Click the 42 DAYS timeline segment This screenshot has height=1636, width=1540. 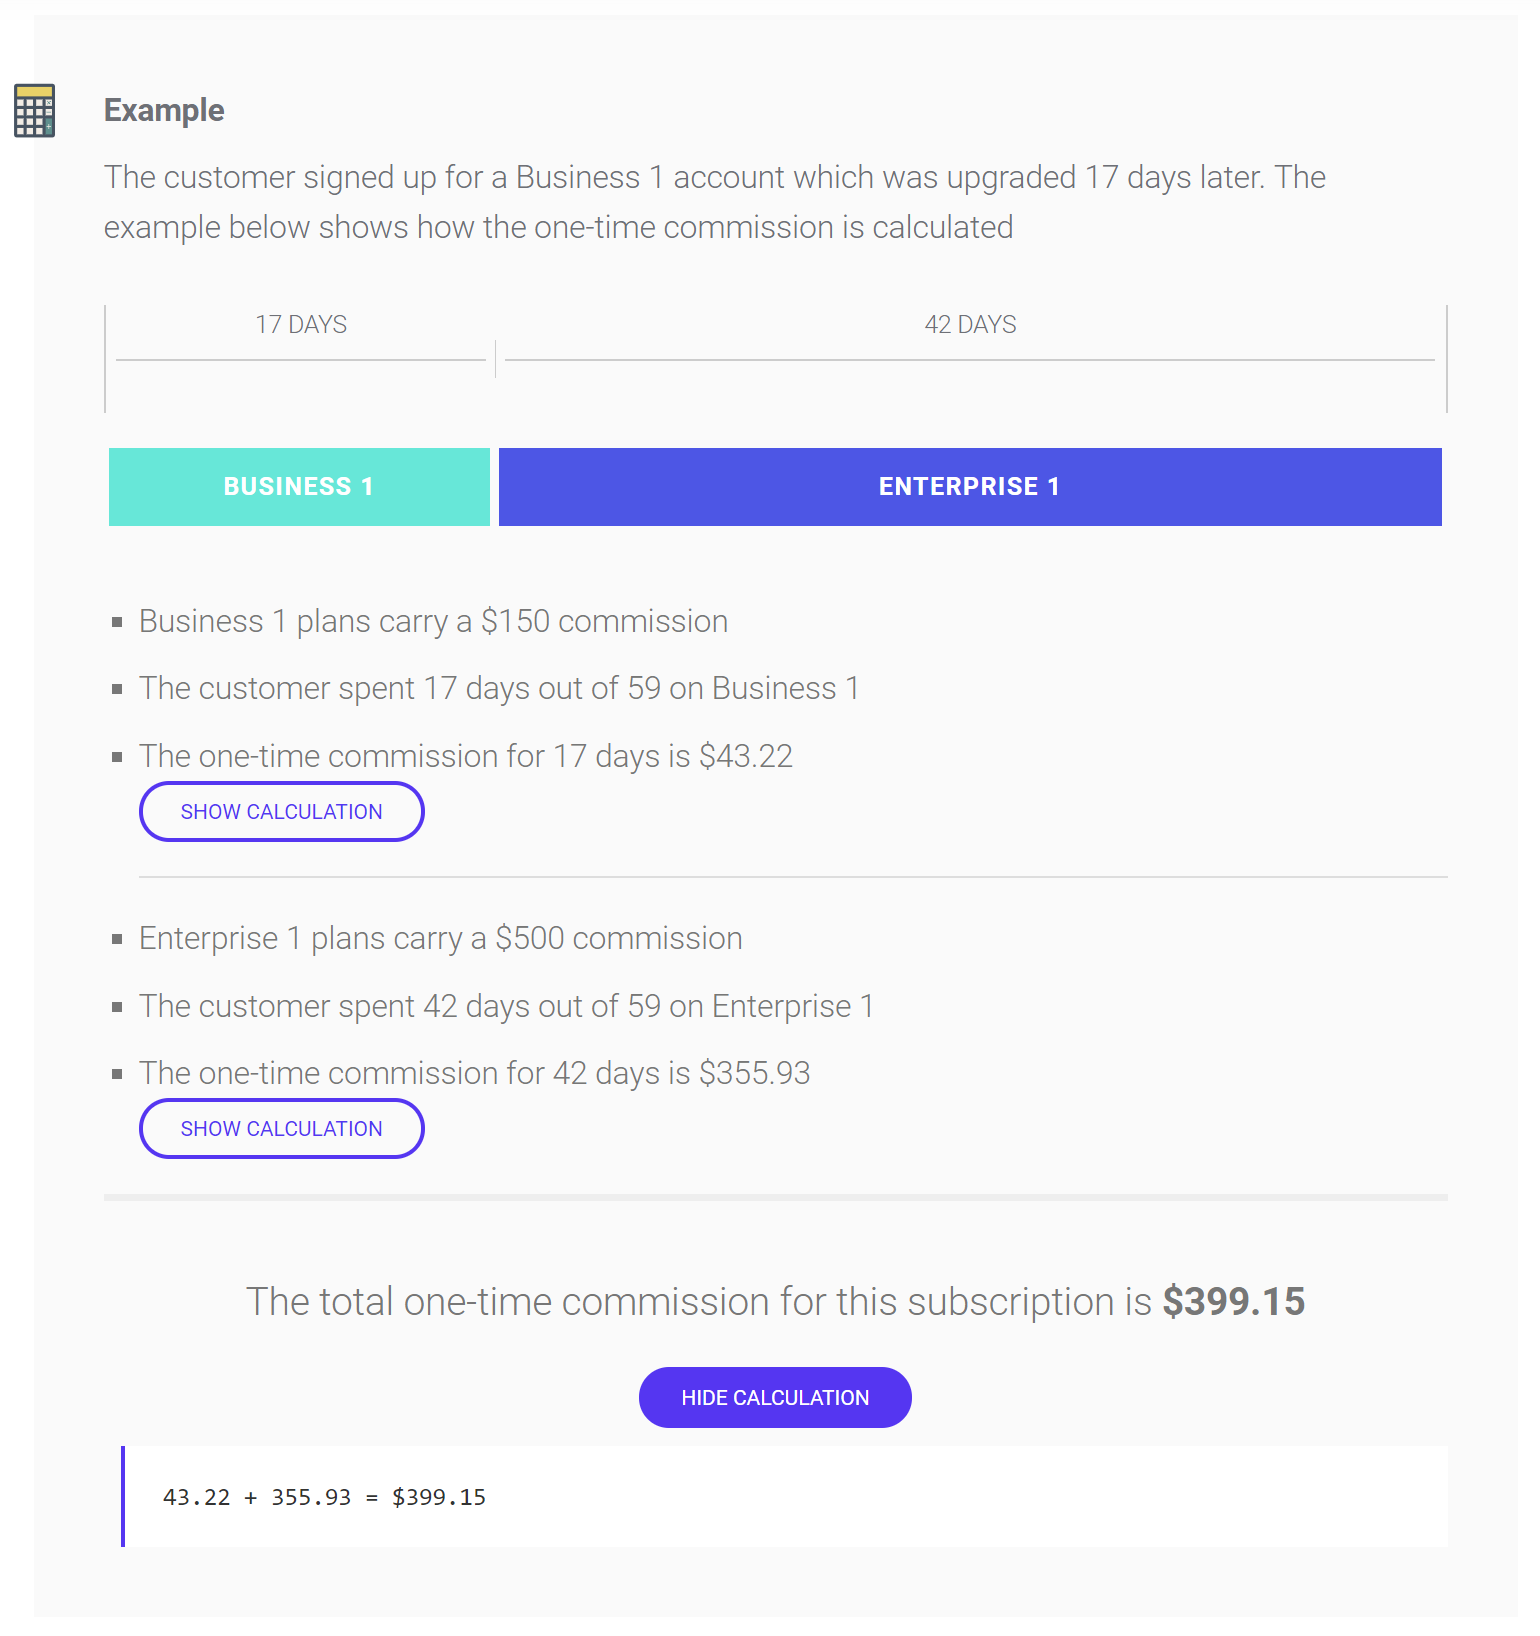(x=969, y=324)
